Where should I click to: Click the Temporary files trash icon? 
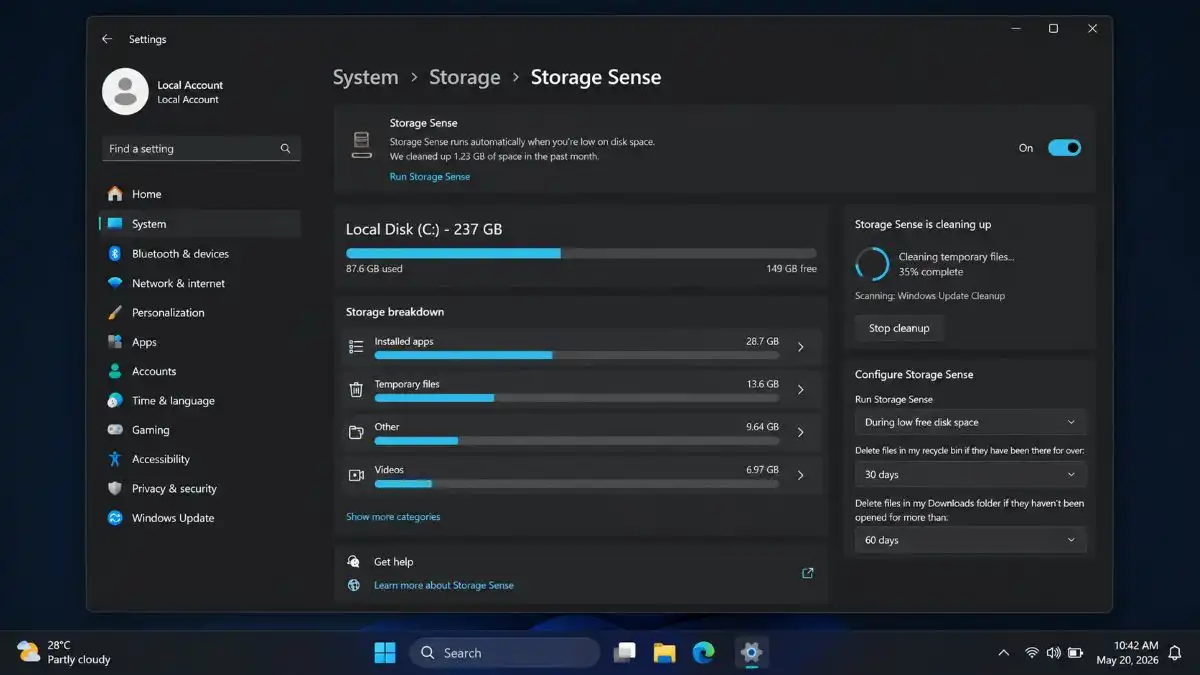[x=356, y=390]
